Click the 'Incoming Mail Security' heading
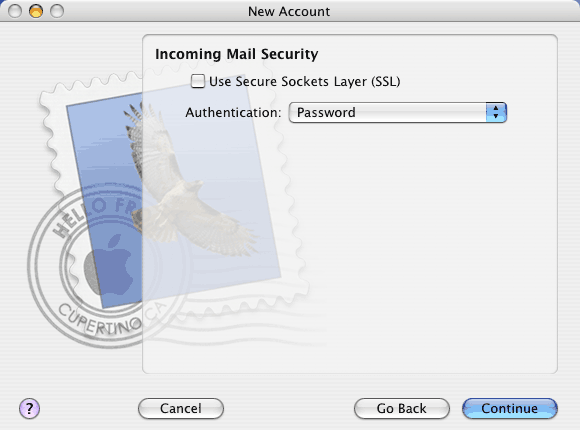 [236, 54]
